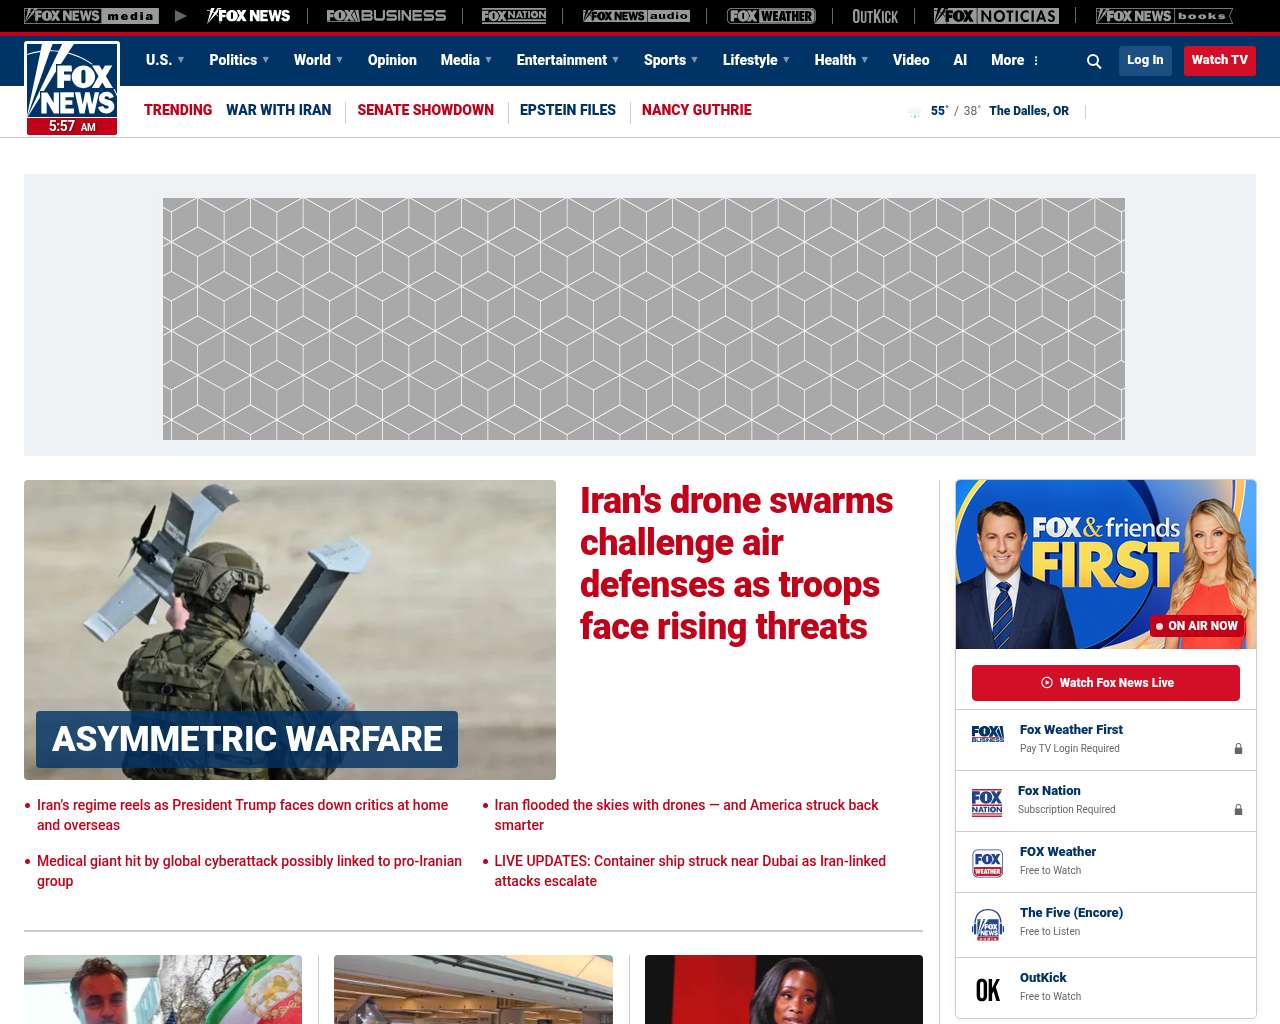Viewport: 1280px width, 1024px height.
Task: Open the Fox Noticias logo link
Action: coord(996,16)
